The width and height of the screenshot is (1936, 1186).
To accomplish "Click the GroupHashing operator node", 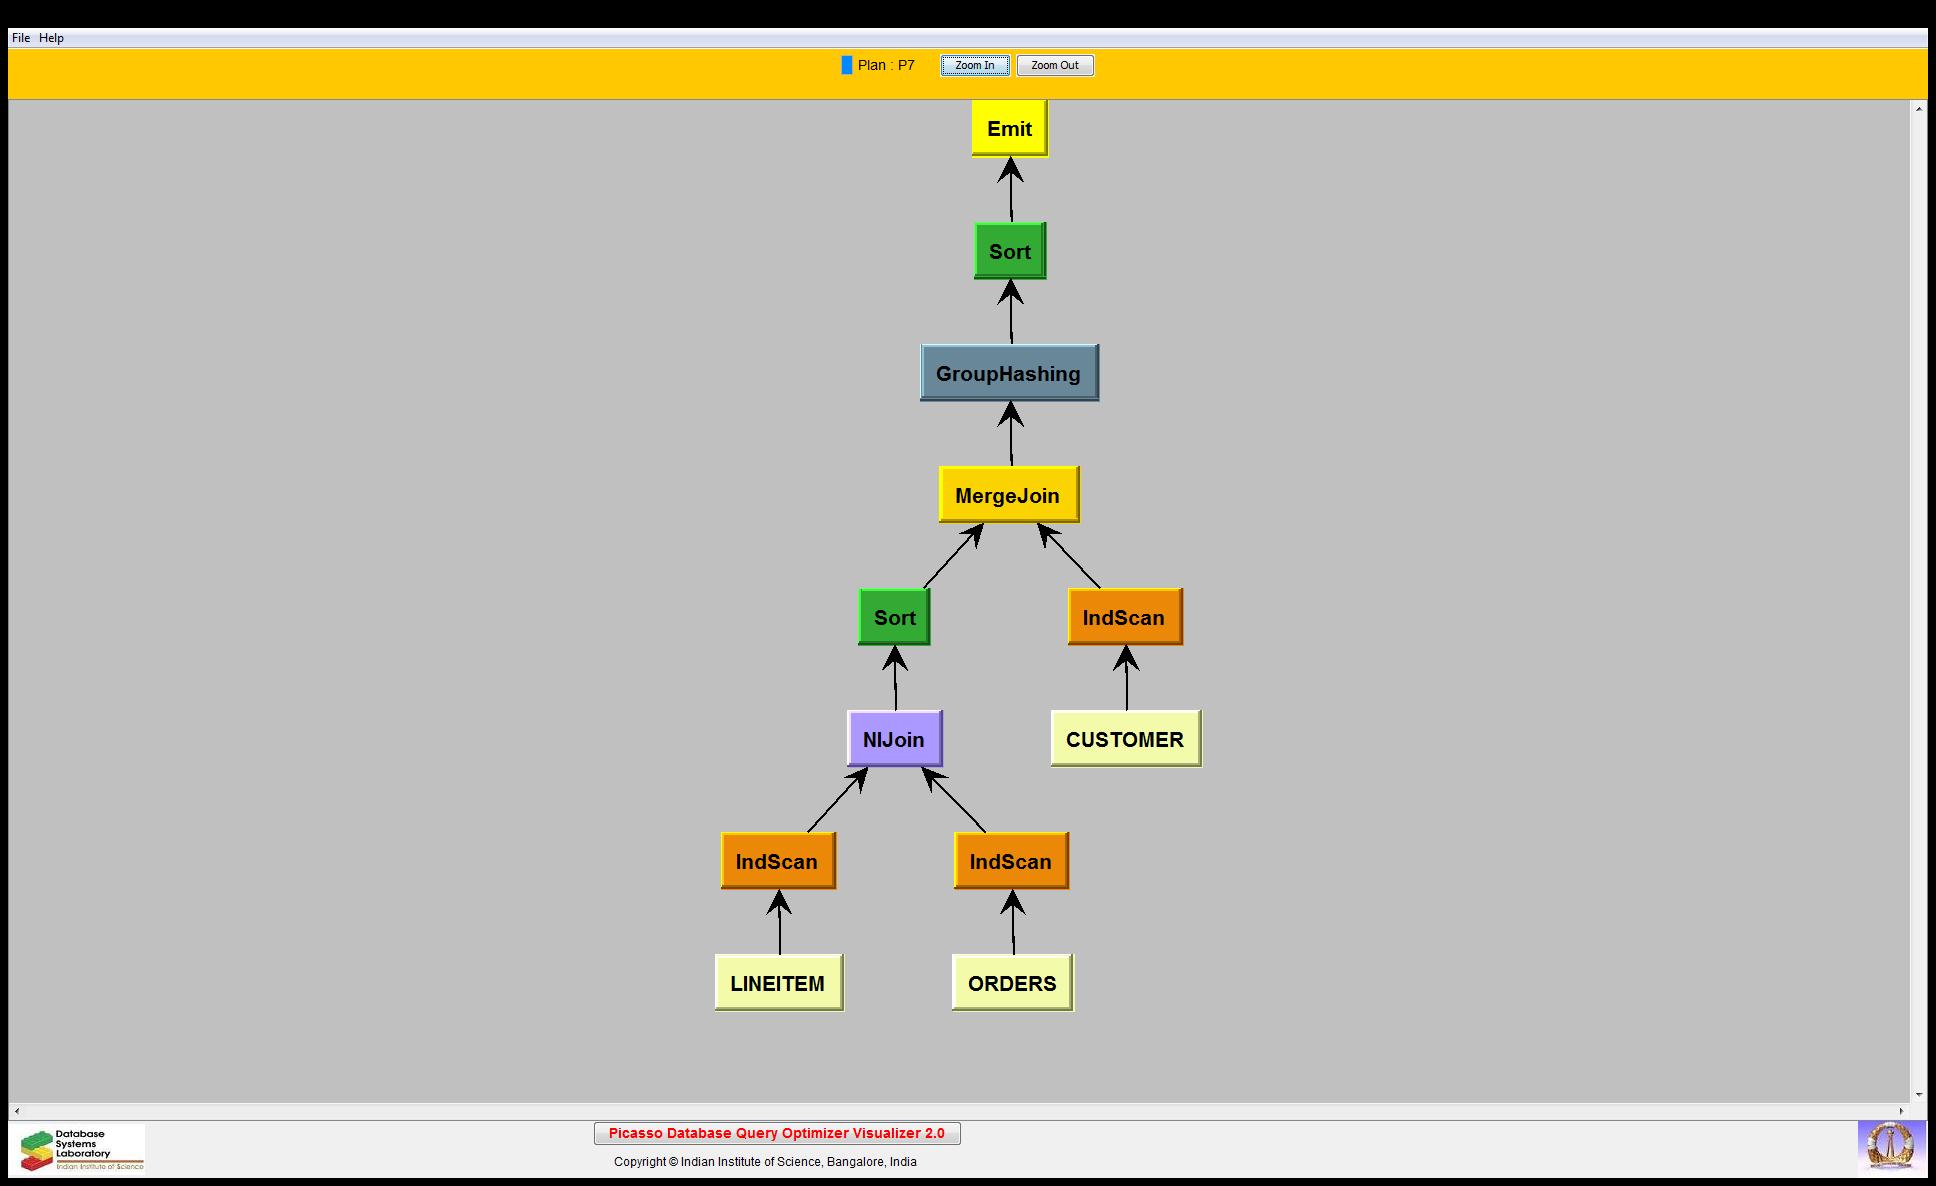I will [x=1008, y=374].
